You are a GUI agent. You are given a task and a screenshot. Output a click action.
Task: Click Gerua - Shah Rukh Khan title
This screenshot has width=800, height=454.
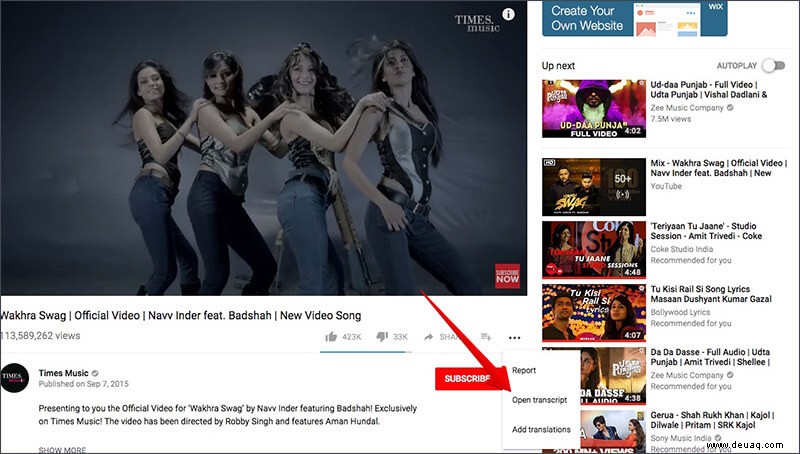[712, 420]
